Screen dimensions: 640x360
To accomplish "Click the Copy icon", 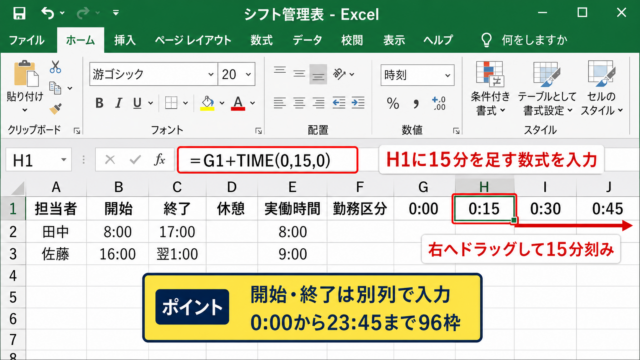I will click(x=55, y=88).
